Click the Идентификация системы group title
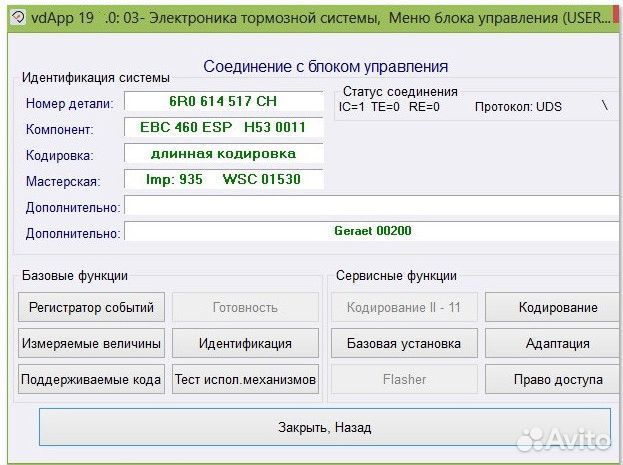Screen dimensions: 623x465 [96, 78]
